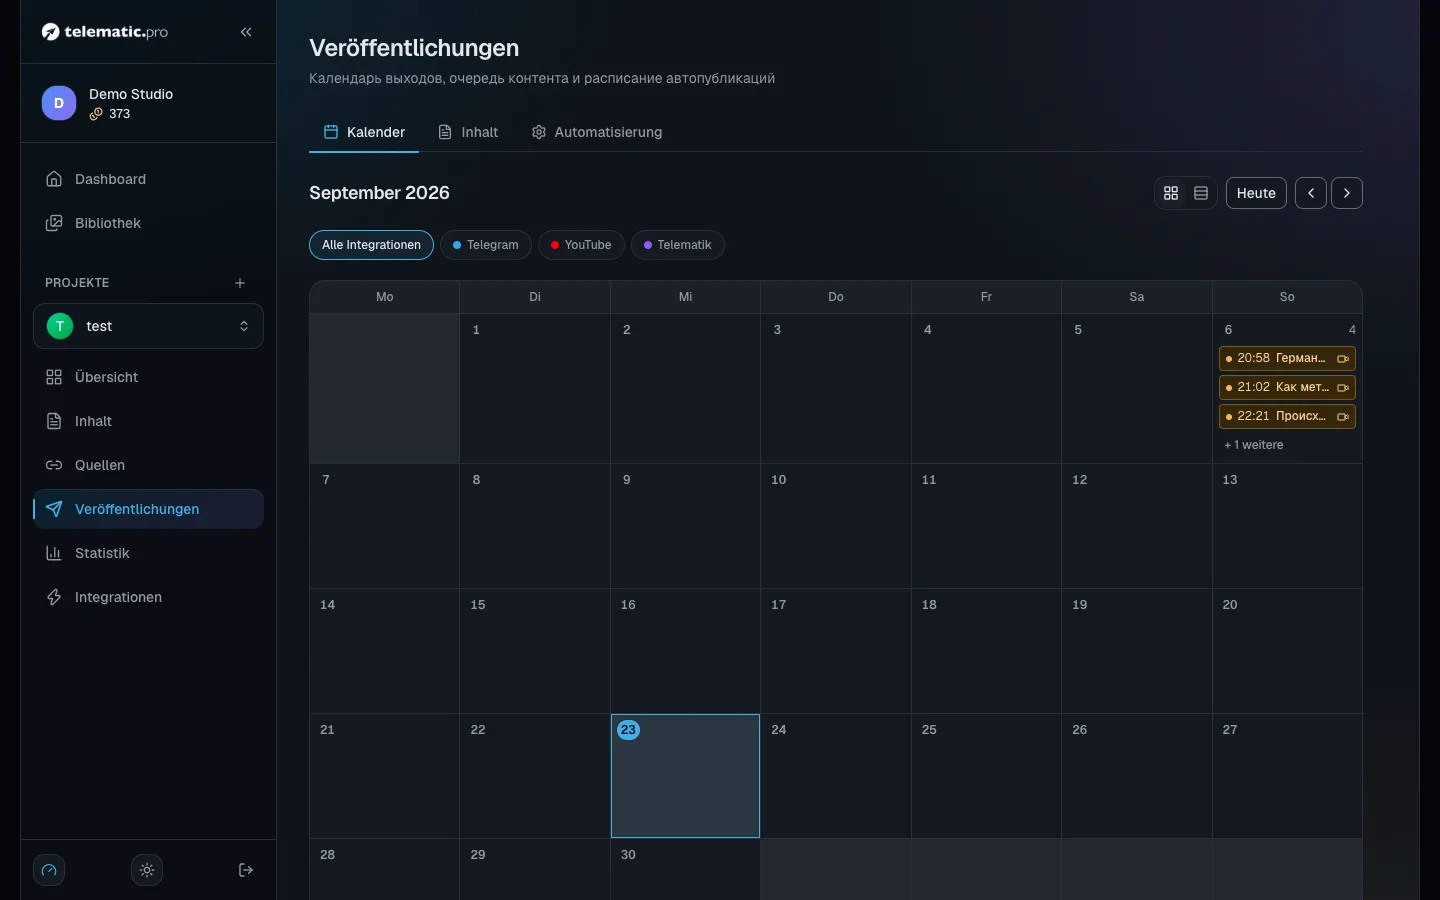Click the logout icon
The height and width of the screenshot is (900, 1440).
pyautogui.click(x=246, y=870)
